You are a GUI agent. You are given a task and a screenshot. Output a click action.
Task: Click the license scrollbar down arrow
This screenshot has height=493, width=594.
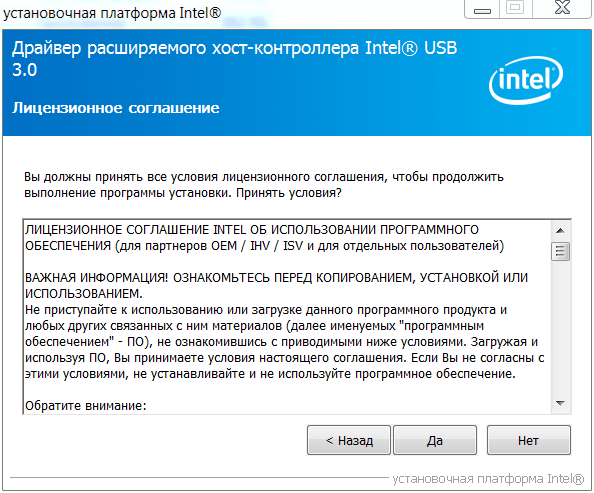tap(560, 403)
